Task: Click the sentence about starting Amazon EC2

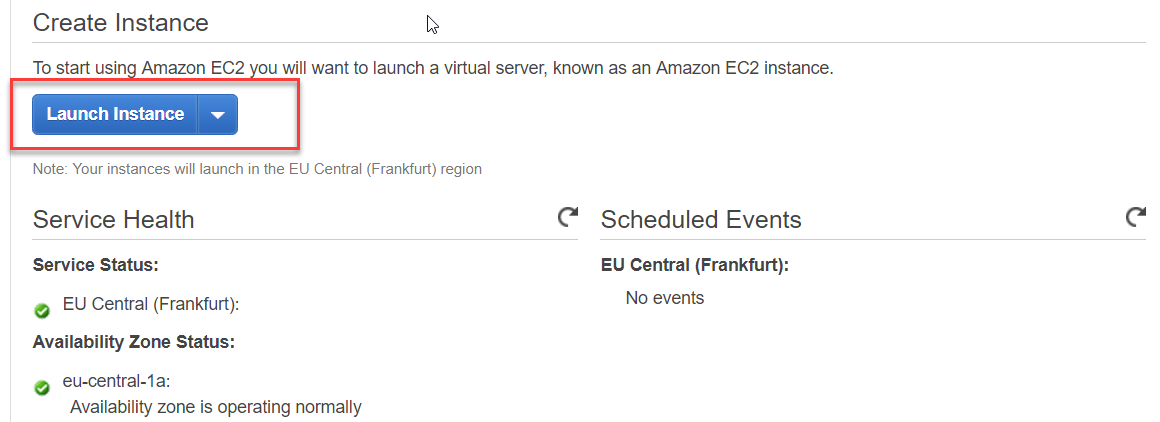Action: click(432, 68)
